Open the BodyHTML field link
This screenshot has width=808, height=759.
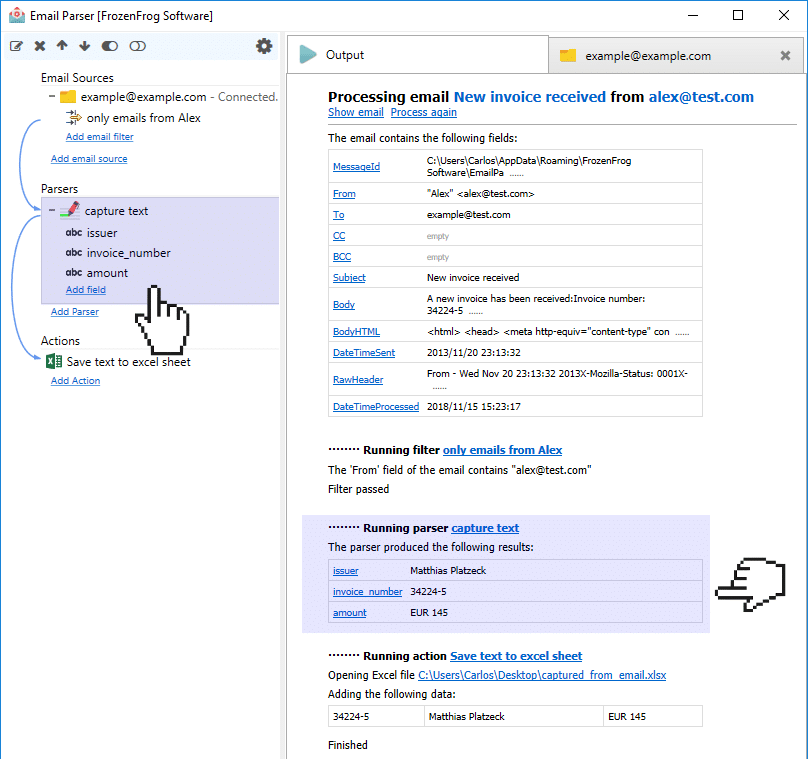tap(356, 332)
